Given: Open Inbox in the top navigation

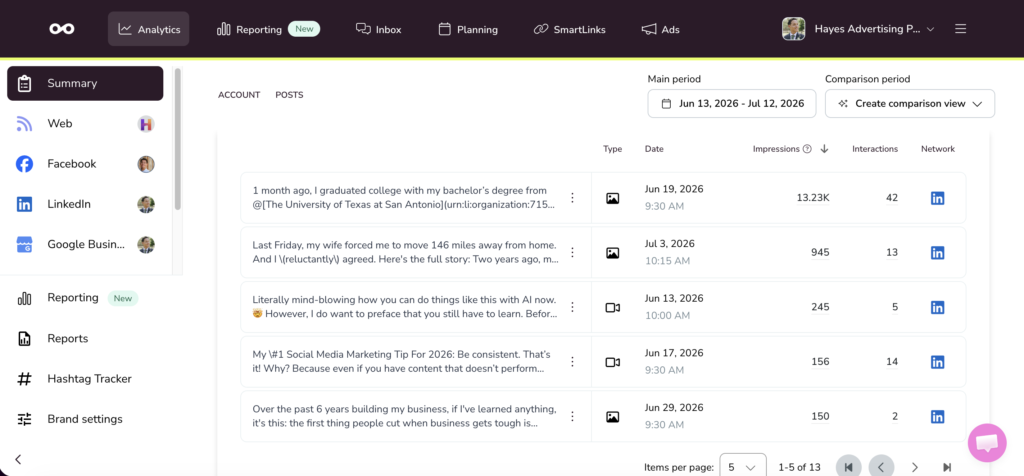Looking at the screenshot, I should (378, 29).
